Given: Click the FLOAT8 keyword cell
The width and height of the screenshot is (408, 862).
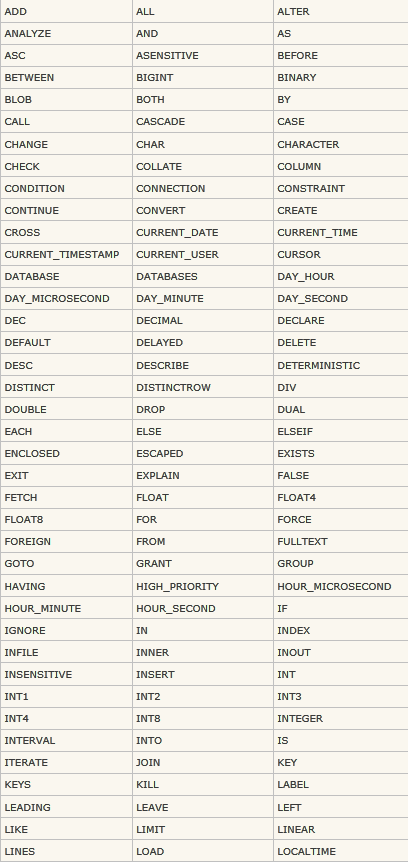Looking at the screenshot, I should point(67,520).
